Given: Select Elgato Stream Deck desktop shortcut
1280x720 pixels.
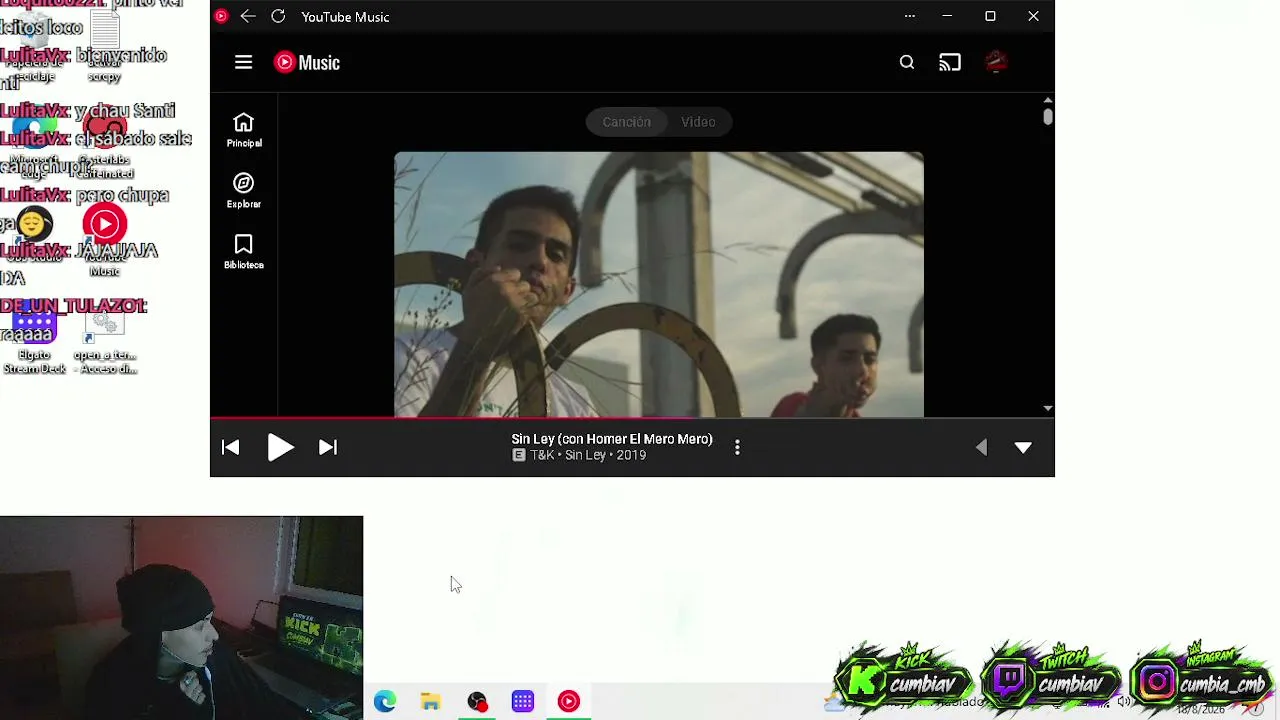Looking at the screenshot, I should point(34,342).
